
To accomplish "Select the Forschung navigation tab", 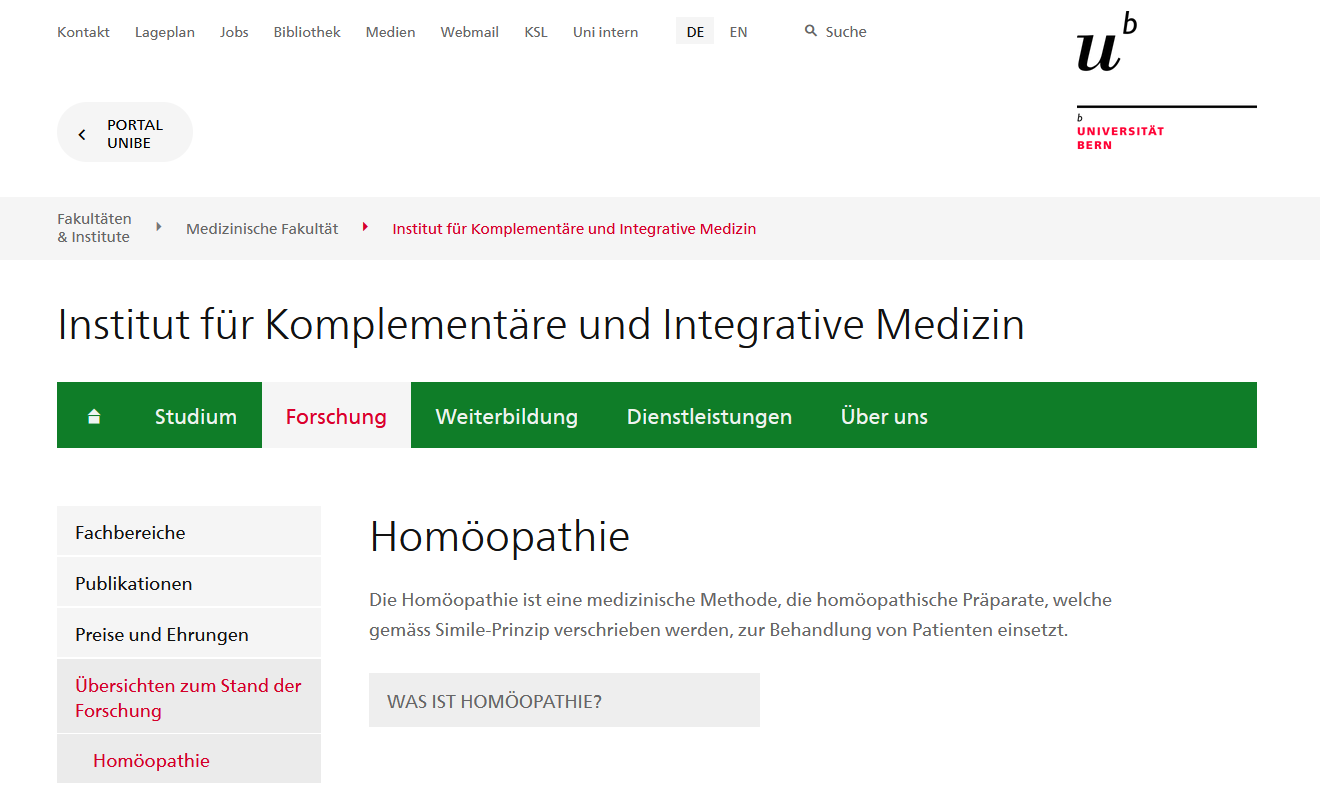I will 336,416.
